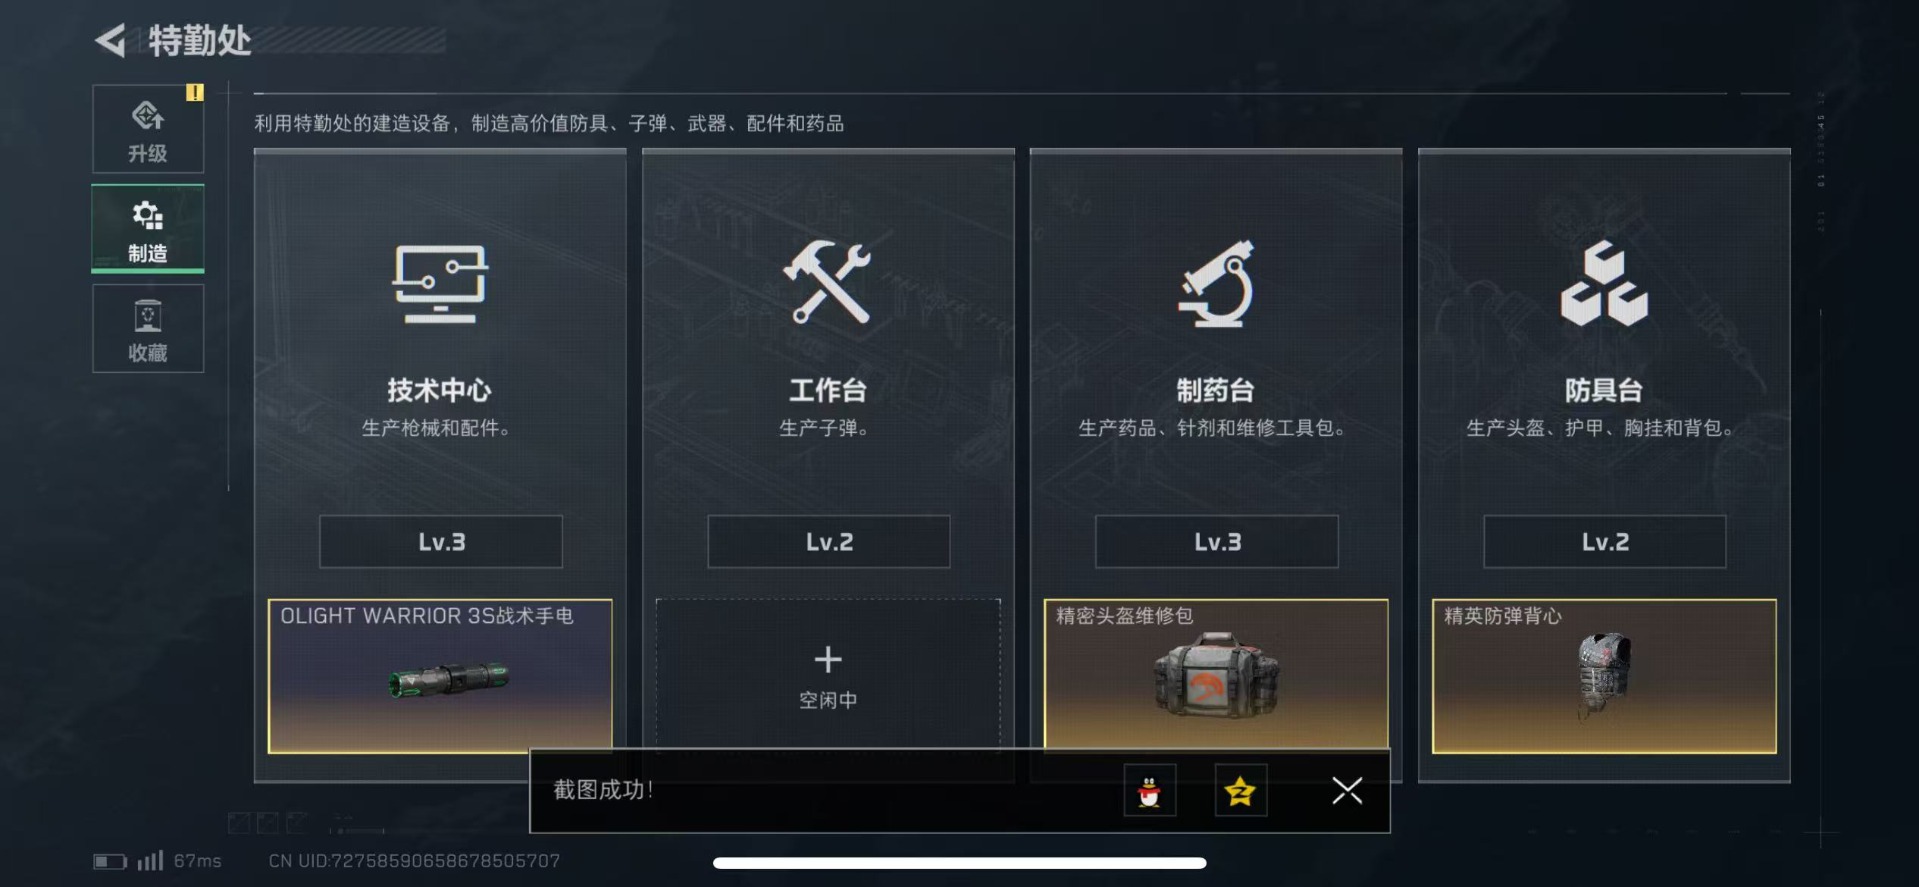1919x887 pixels.
Task: Open the 精英防弹背心 vest item
Action: (1604, 675)
